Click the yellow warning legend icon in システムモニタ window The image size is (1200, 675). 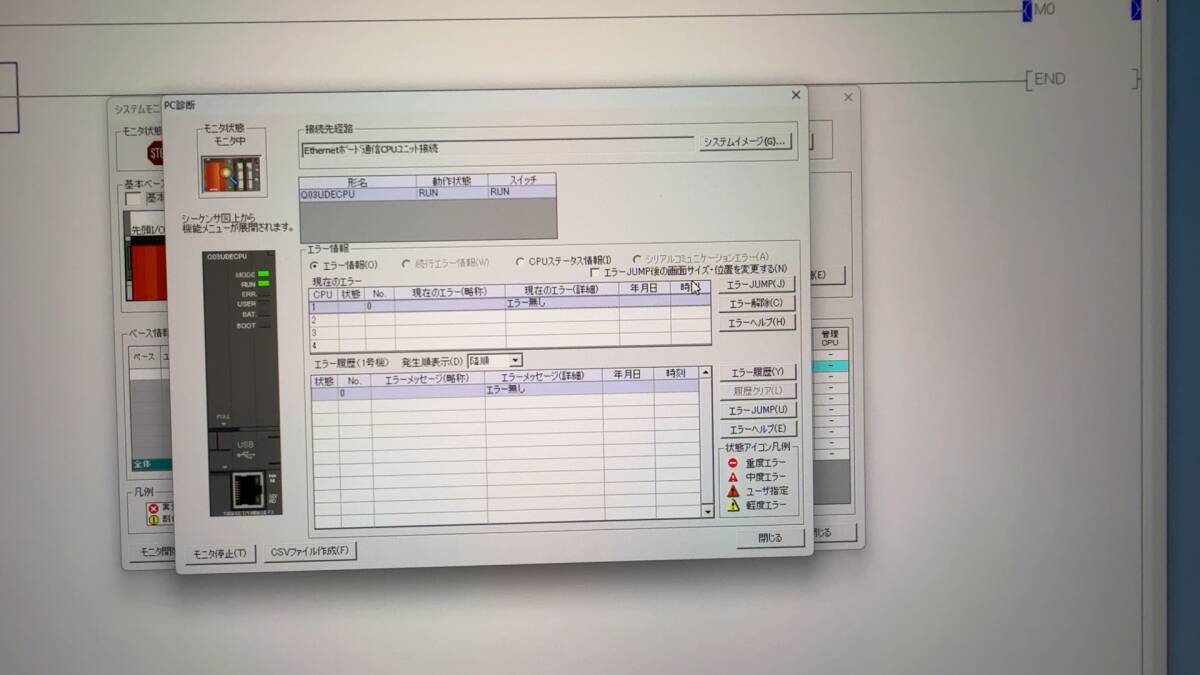(153, 520)
